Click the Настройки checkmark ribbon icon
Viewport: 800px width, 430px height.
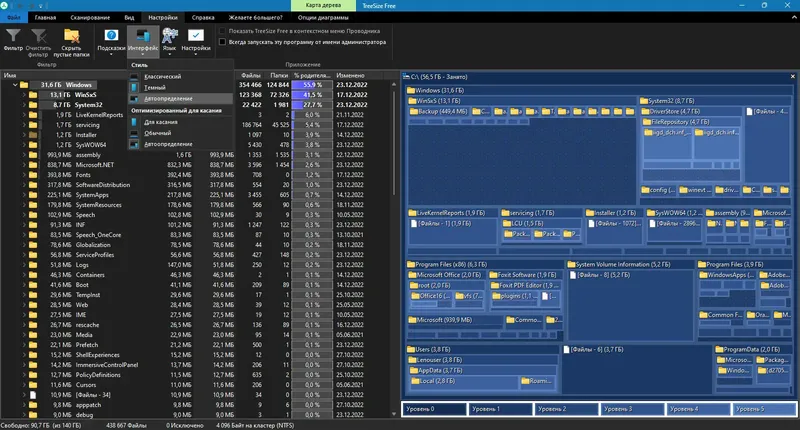point(196,35)
